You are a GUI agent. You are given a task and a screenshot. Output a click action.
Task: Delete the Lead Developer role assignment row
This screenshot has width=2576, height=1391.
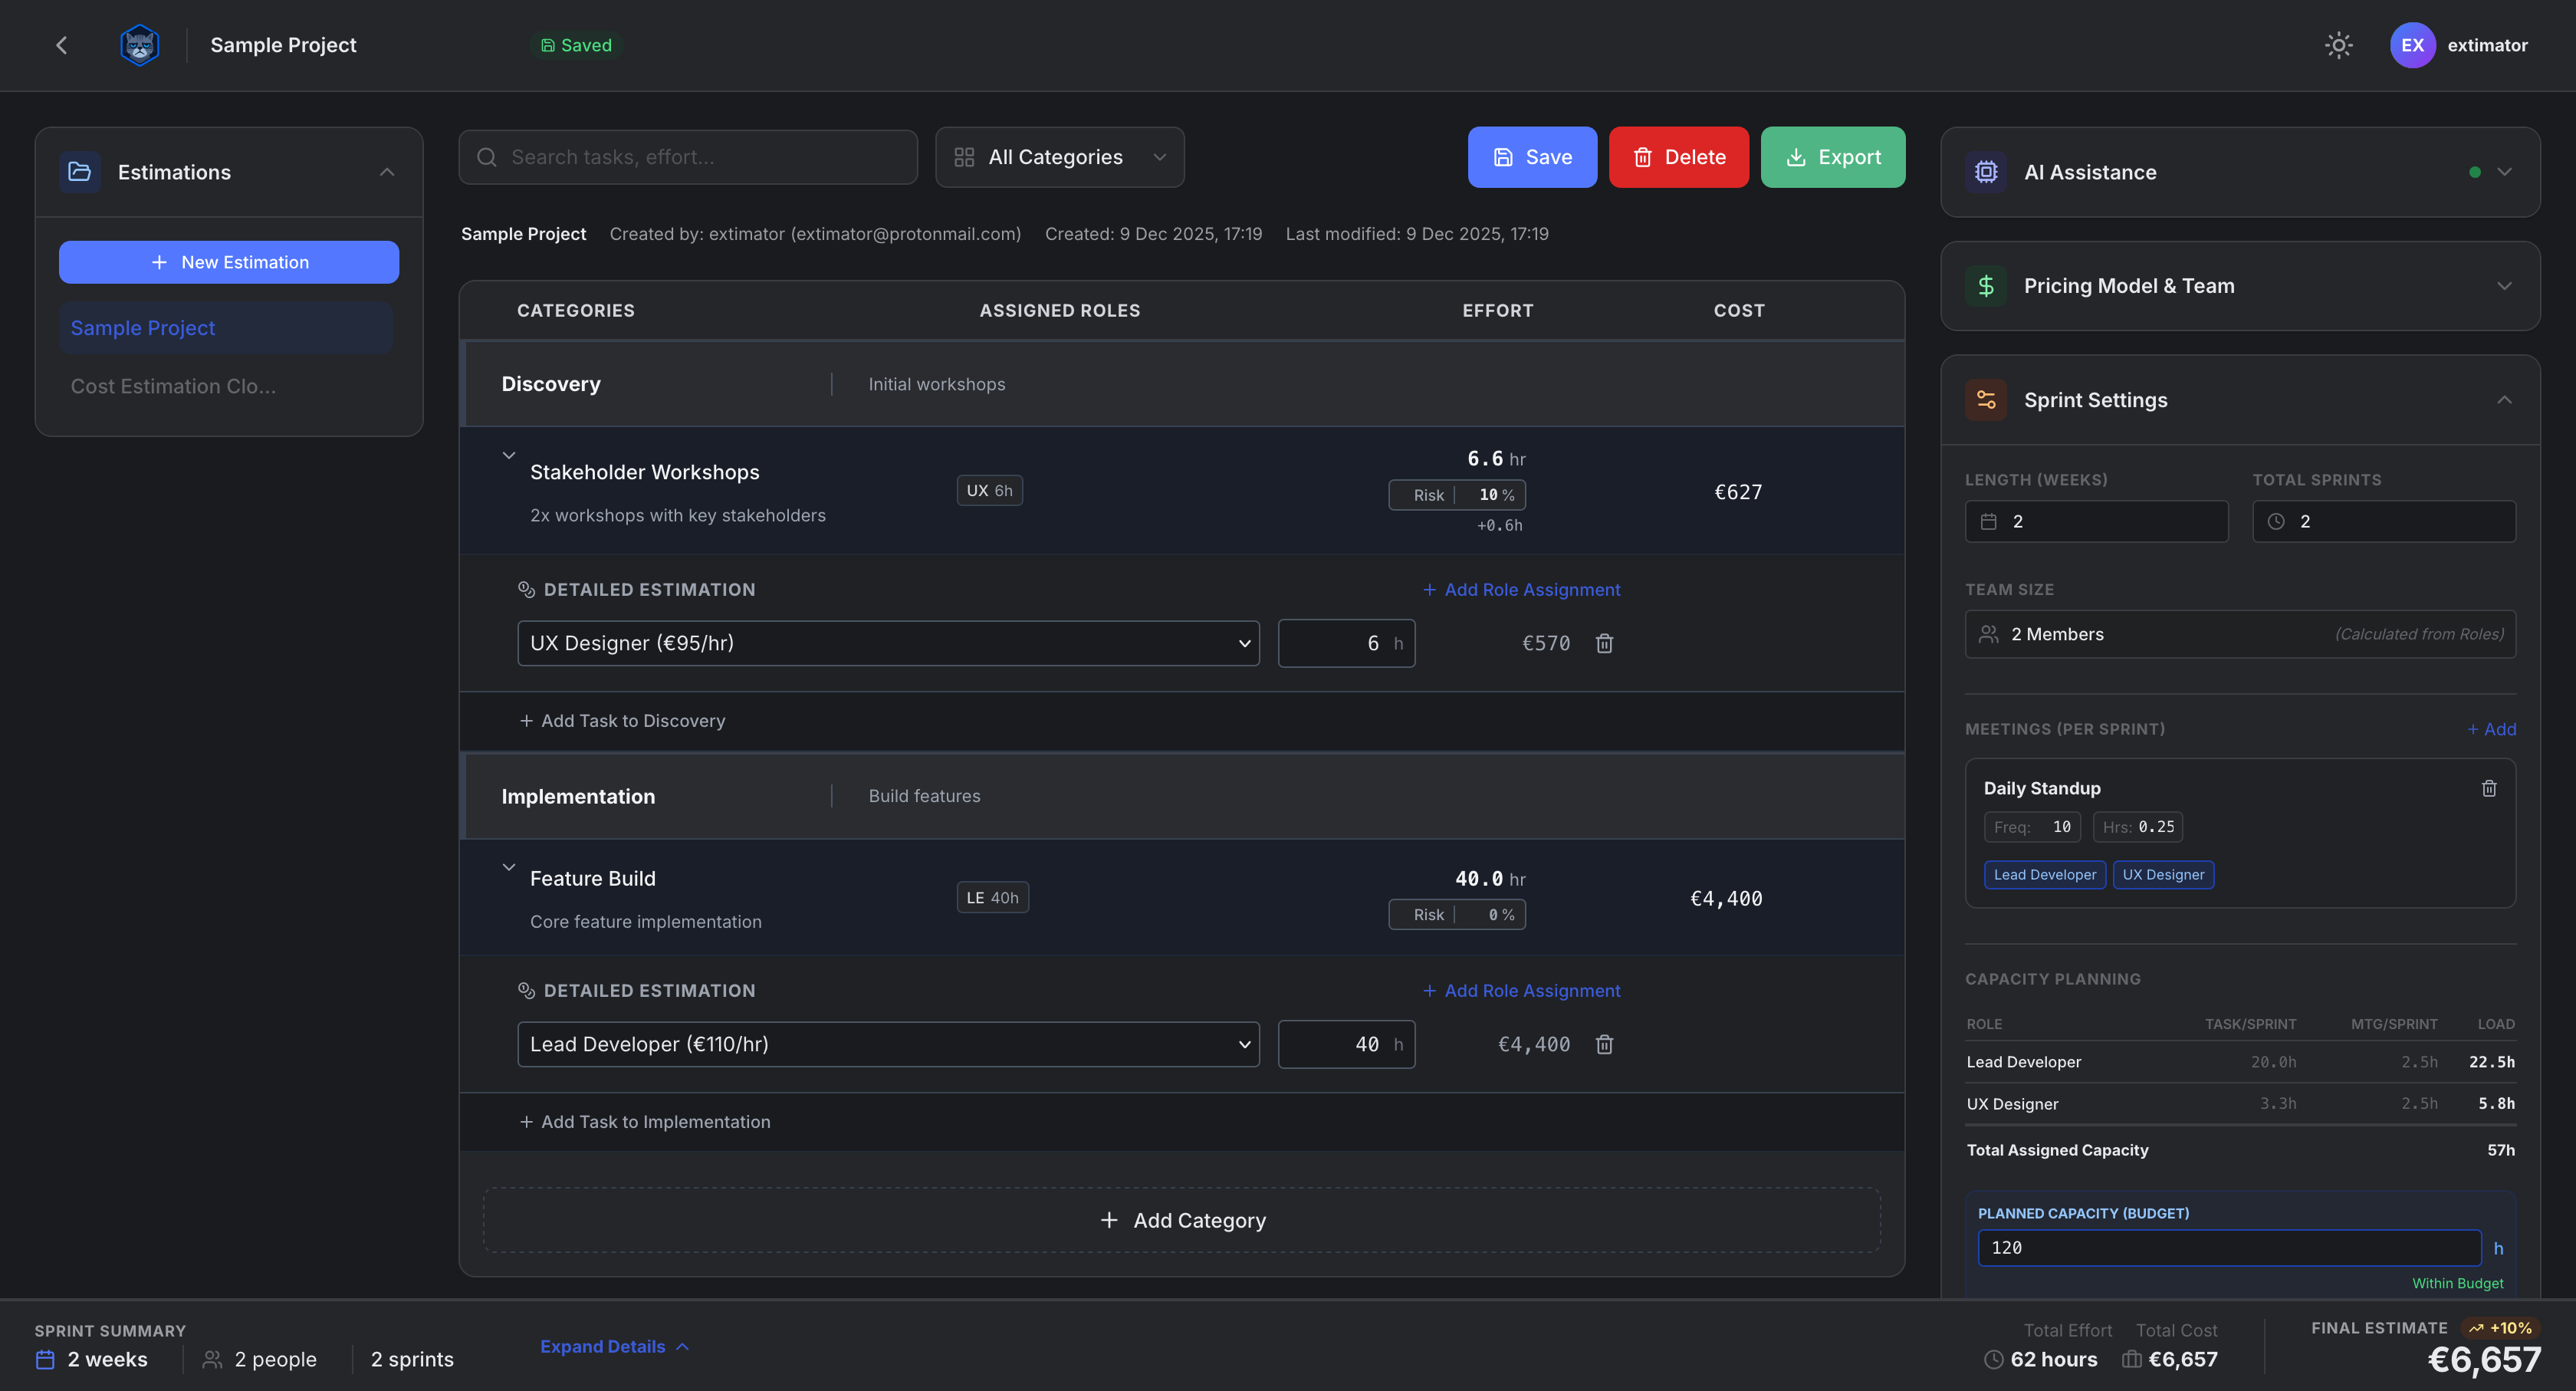[x=1604, y=1044]
